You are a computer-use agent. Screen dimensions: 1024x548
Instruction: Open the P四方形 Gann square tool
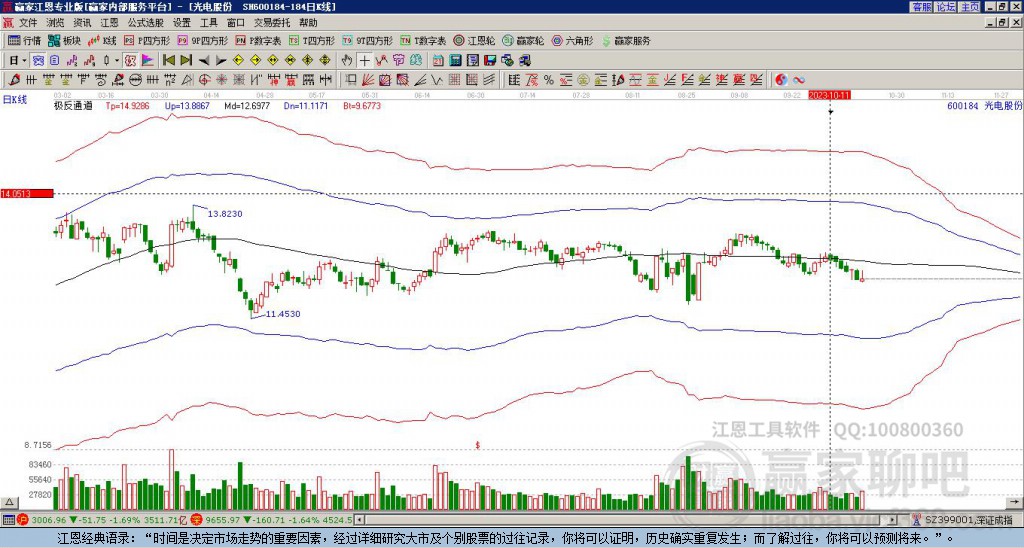tap(148, 40)
